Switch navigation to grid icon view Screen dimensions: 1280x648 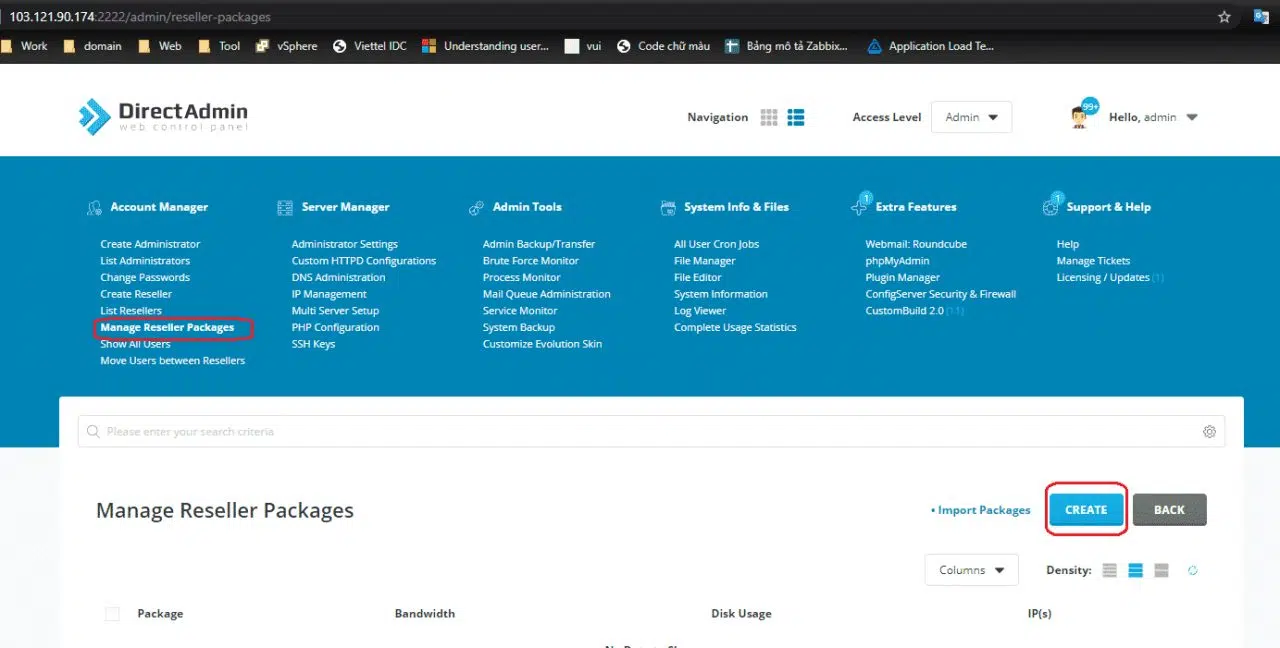coord(769,117)
